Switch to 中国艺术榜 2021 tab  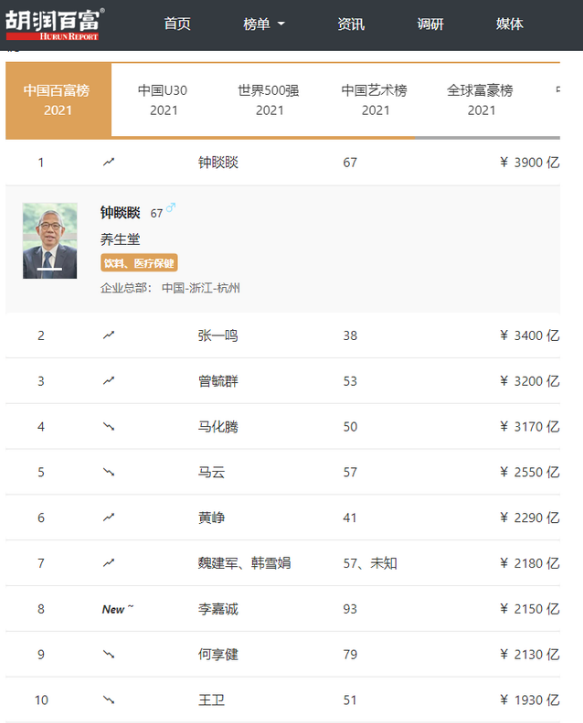pos(375,100)
